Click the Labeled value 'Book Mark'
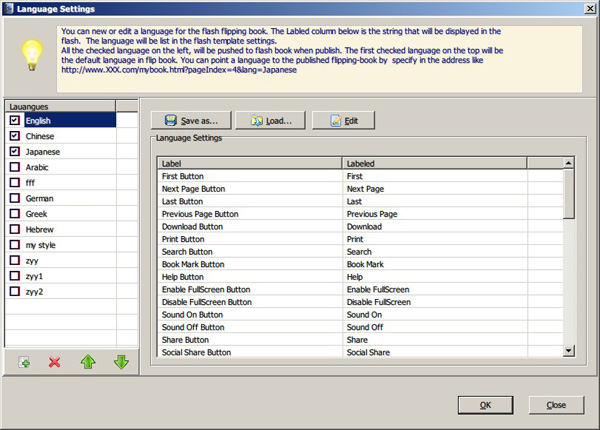Screen dimensions: 600x430 tap(365, 264)
